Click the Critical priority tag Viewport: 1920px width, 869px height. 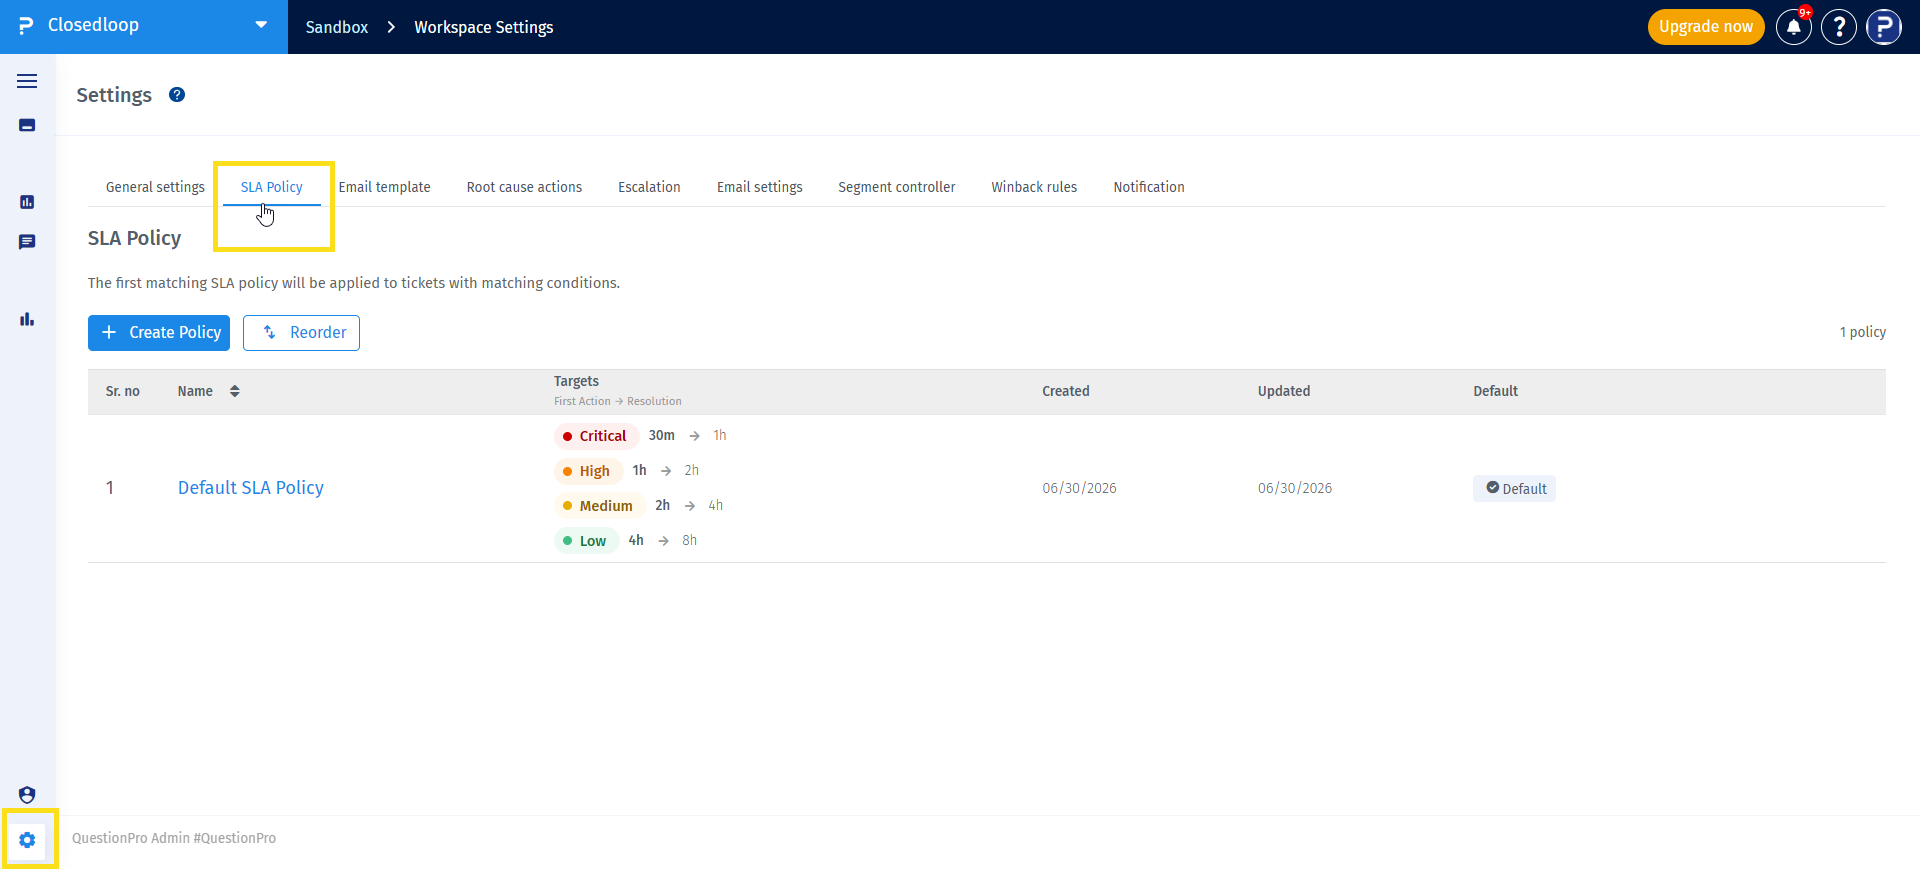pyautogui.click(x=596, y=436)
